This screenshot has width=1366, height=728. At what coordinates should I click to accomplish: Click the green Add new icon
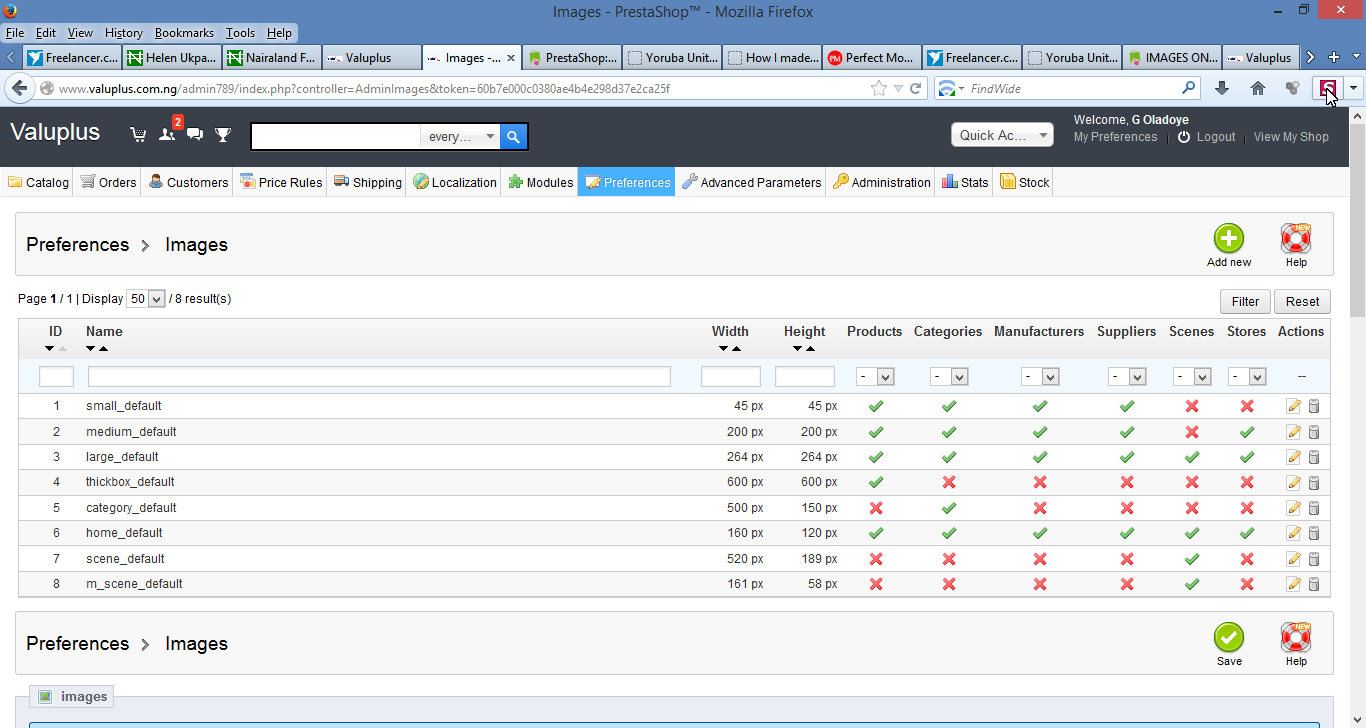(1228, 239)
